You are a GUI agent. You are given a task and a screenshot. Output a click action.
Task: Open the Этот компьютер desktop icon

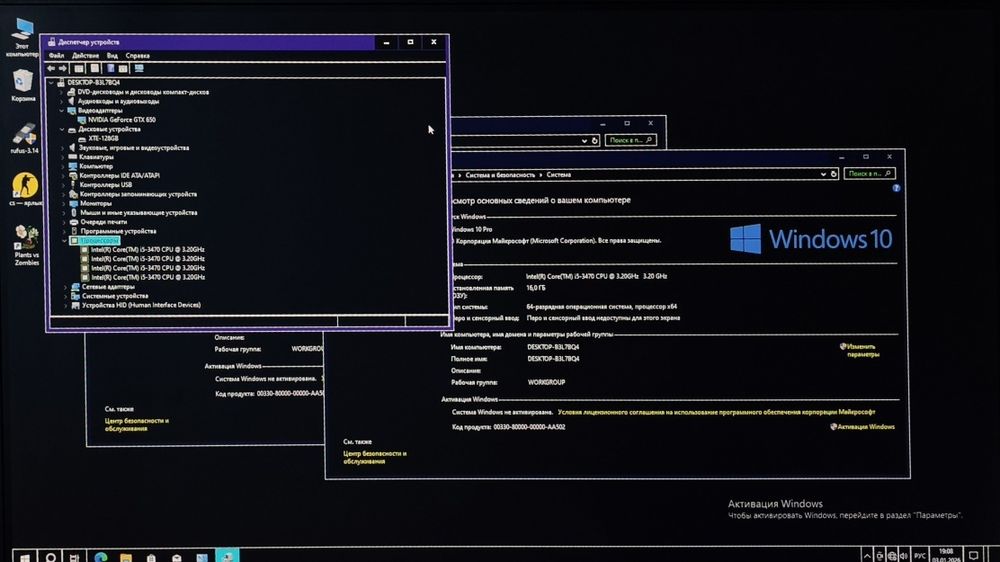pos(22,37)
